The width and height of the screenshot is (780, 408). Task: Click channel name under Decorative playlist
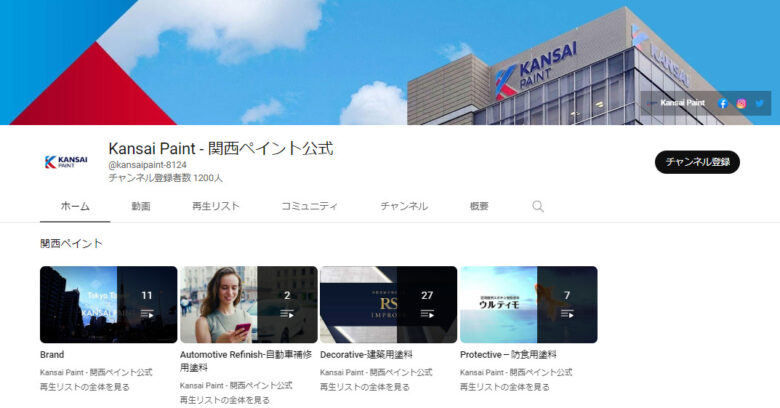pyautogui.click(x=376, y=372)
